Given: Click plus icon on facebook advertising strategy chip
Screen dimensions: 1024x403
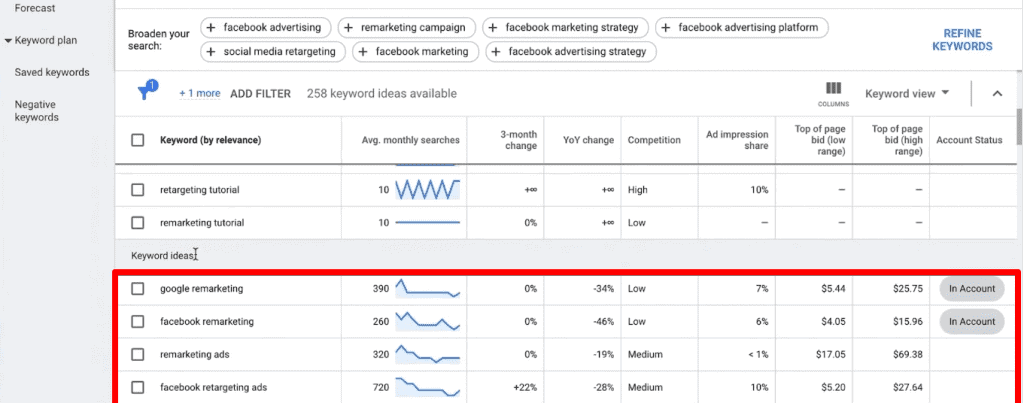Looking at the screenshot, I should (x=497, y=51).
